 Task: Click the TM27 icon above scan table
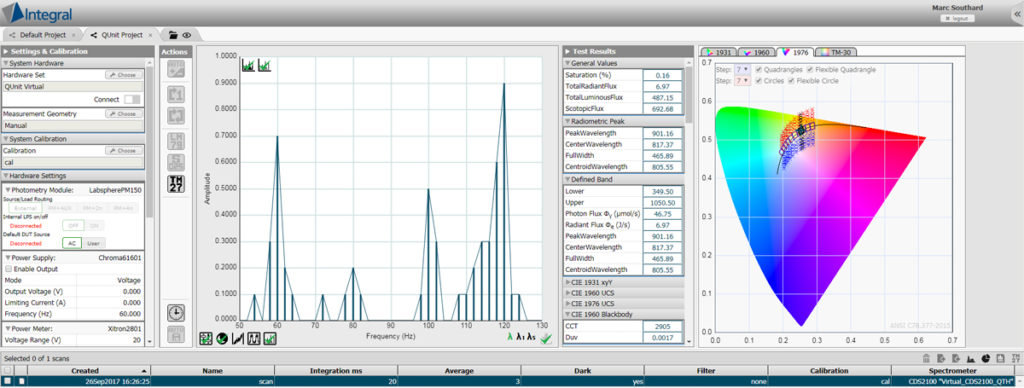coord(1015,358)
